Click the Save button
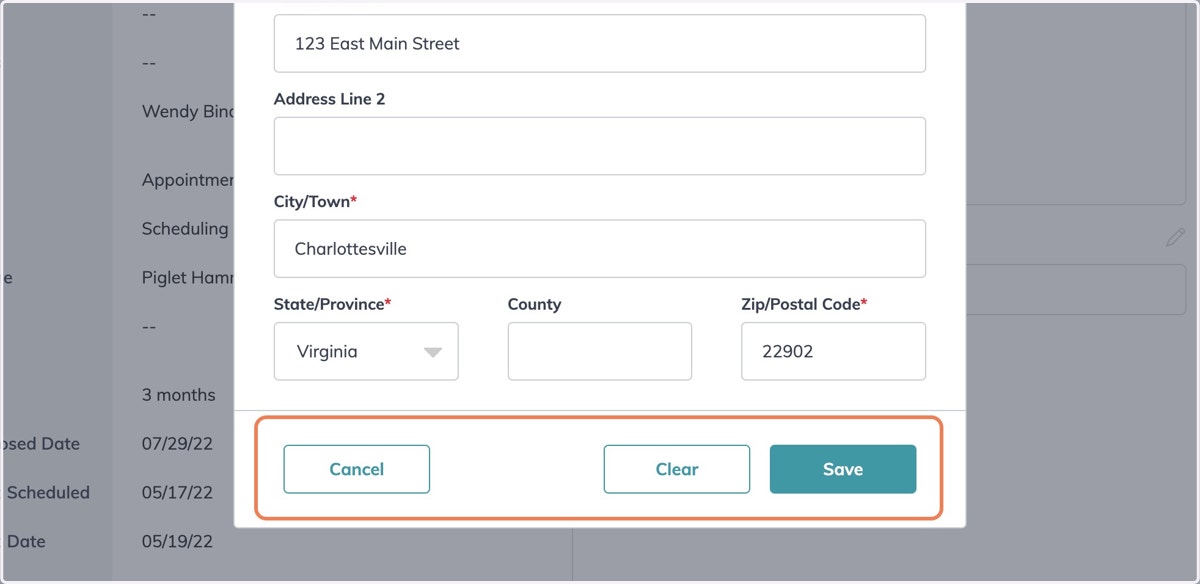1200x584 pixels. [843, 469]
